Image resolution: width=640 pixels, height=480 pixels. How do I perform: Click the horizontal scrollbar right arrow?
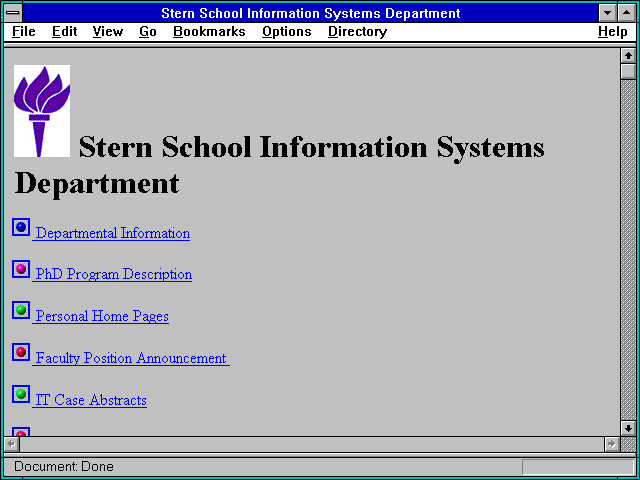[x=611, y=444]
